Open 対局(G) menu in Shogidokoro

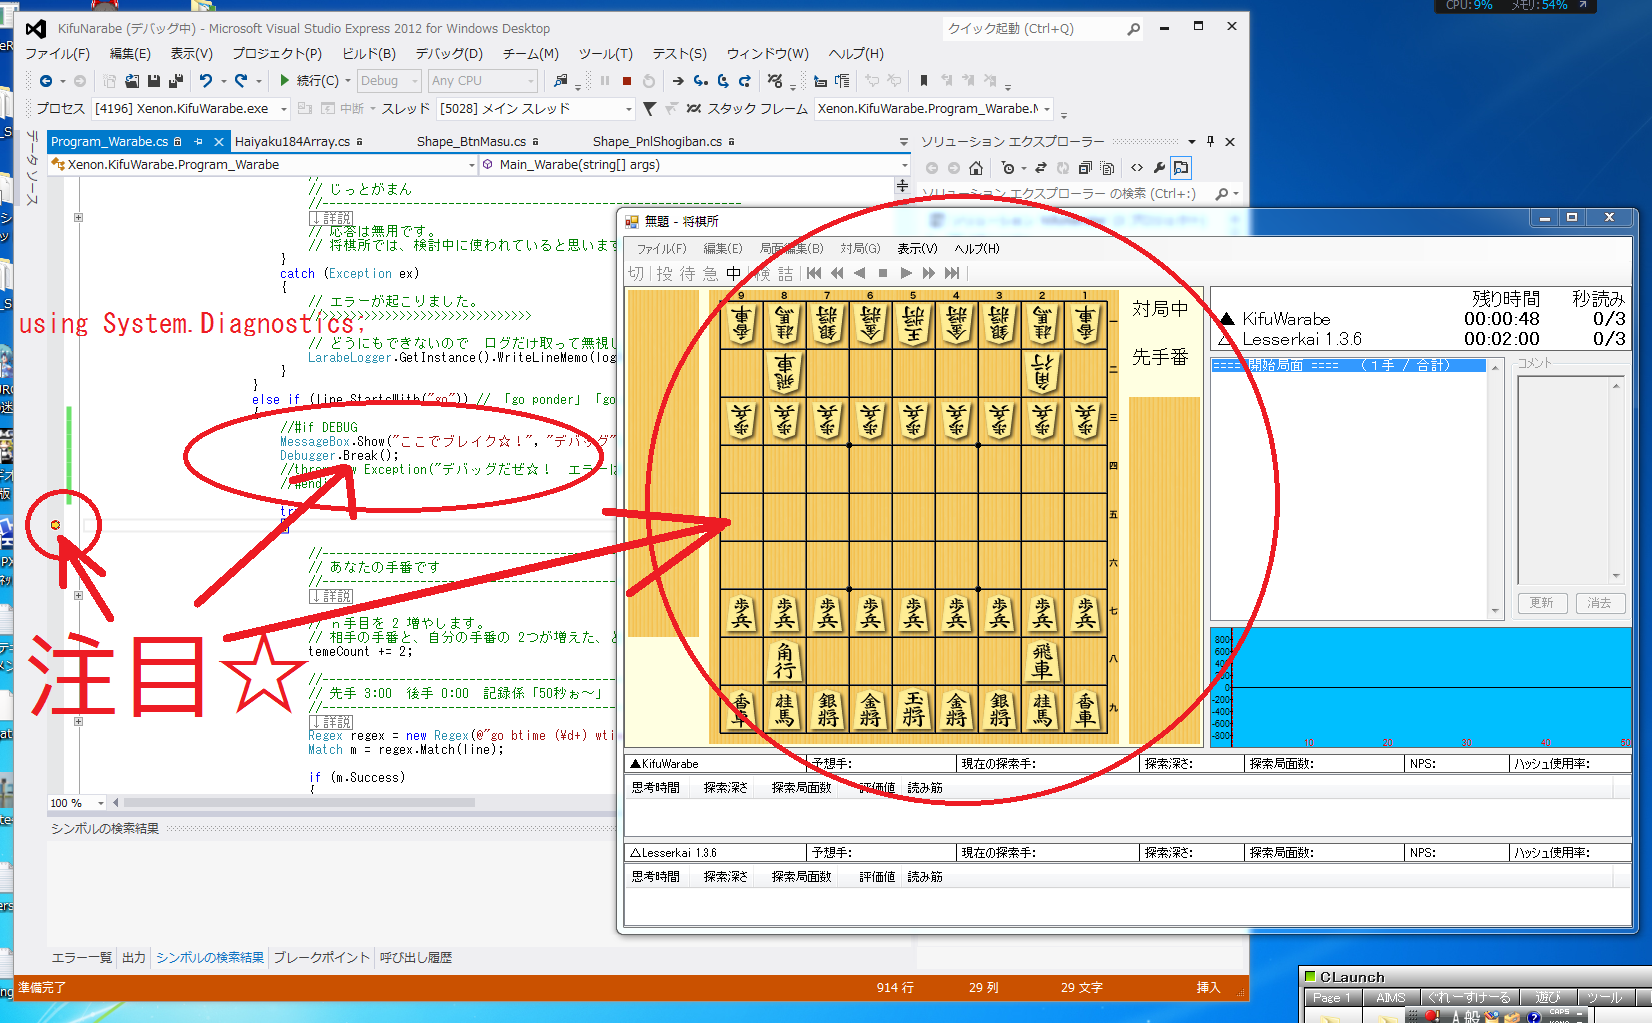860,249
